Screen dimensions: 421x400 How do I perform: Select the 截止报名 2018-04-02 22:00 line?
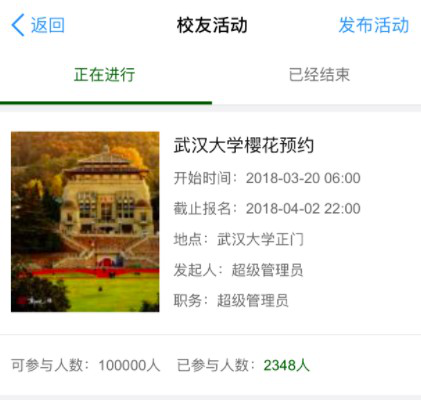point(267,208)
